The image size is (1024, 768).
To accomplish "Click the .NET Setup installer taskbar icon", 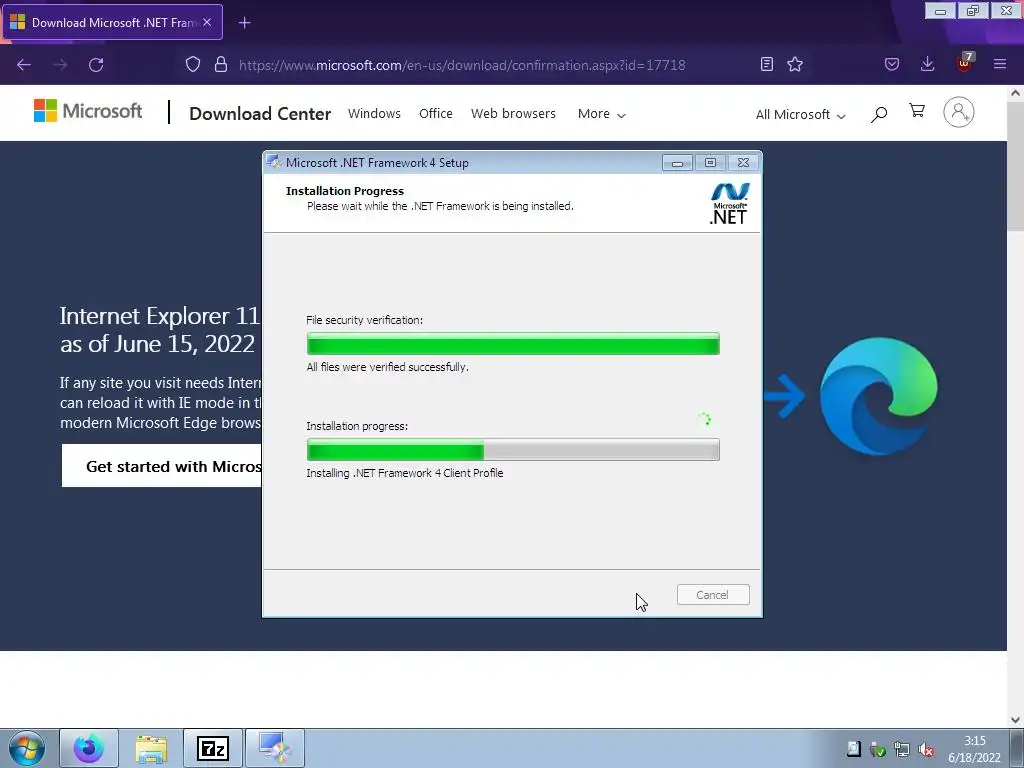I will (x=274, y=748).
